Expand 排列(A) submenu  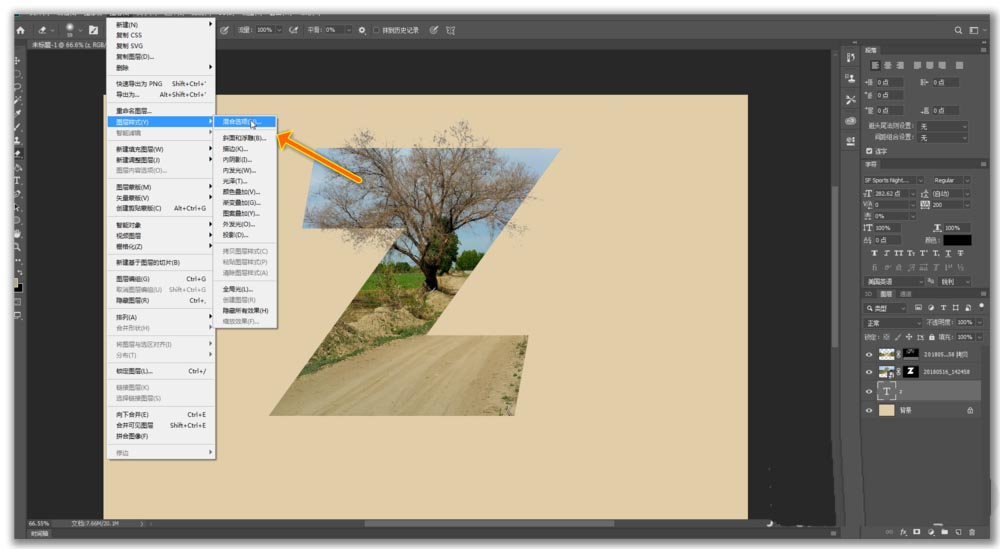(161, 317)
